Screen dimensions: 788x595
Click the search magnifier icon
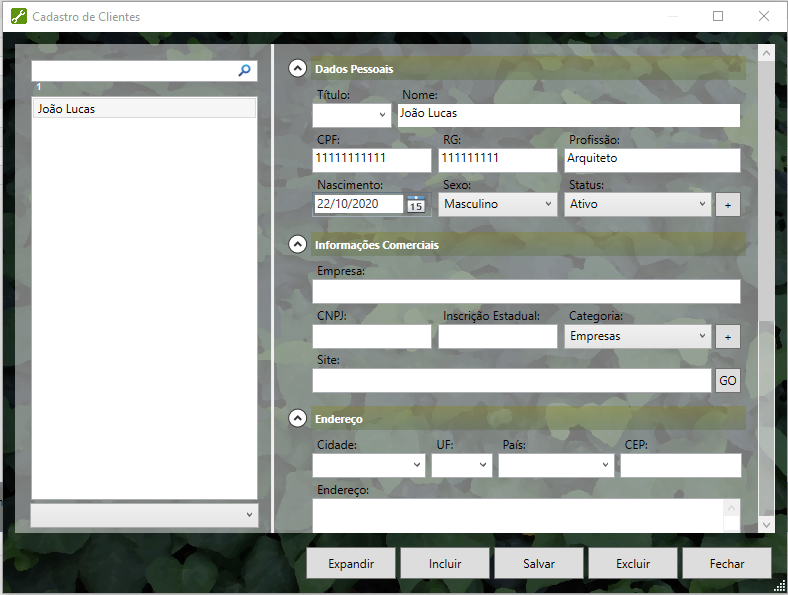[x=243, y=71]
